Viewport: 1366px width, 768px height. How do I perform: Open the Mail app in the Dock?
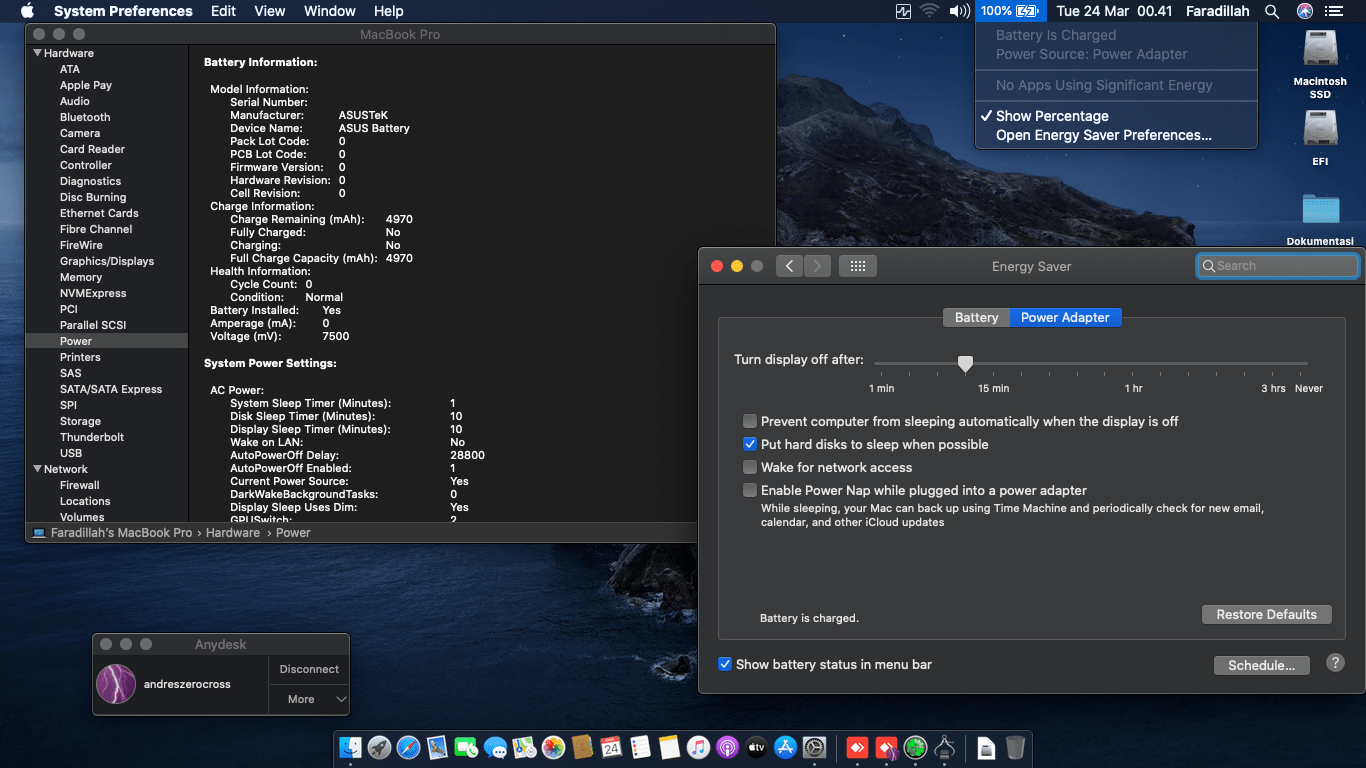coord(437,747)
